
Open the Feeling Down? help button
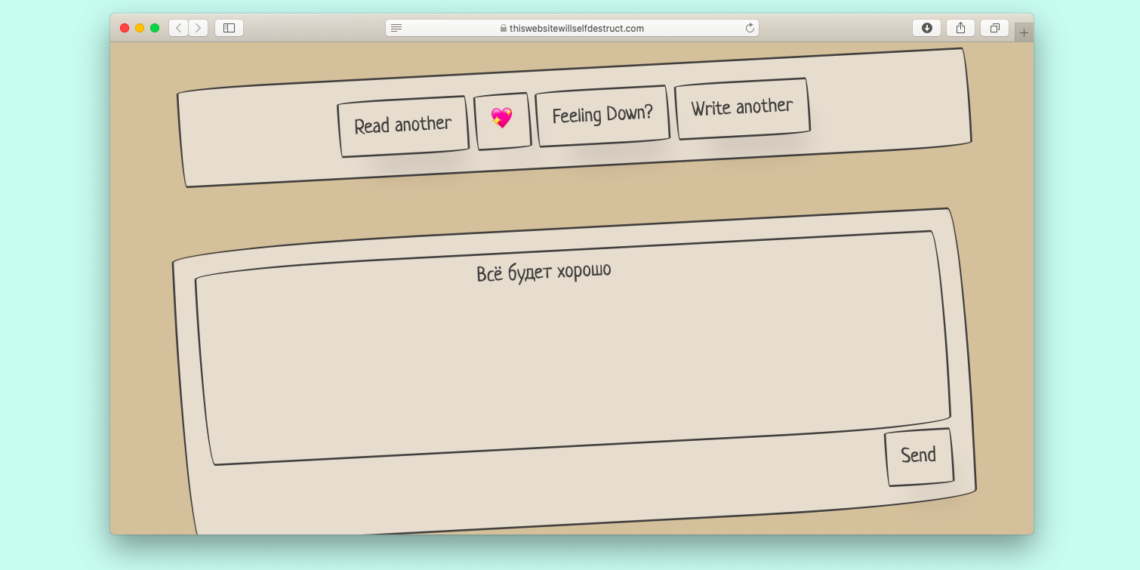(x=602, y=115)
